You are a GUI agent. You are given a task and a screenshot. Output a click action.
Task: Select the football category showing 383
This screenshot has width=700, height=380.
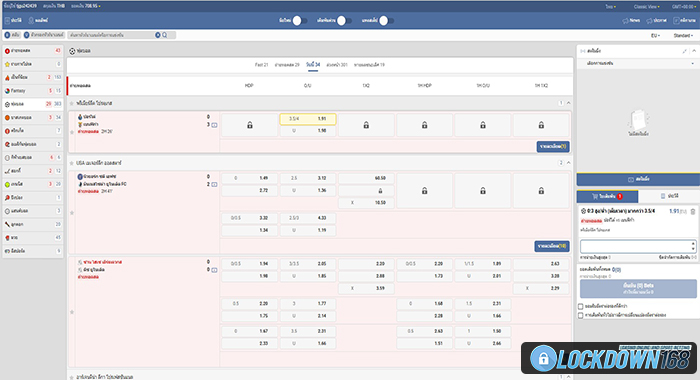pos(33,104)
